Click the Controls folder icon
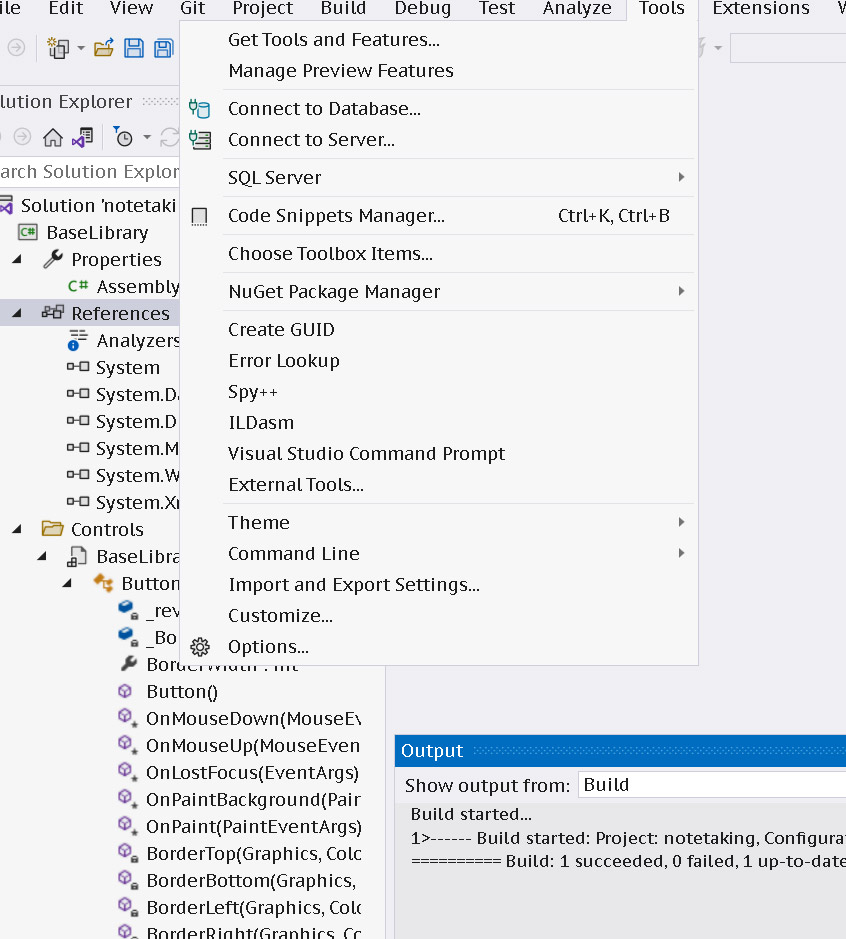This screenshot has height=939, width=846. [53, 529]
